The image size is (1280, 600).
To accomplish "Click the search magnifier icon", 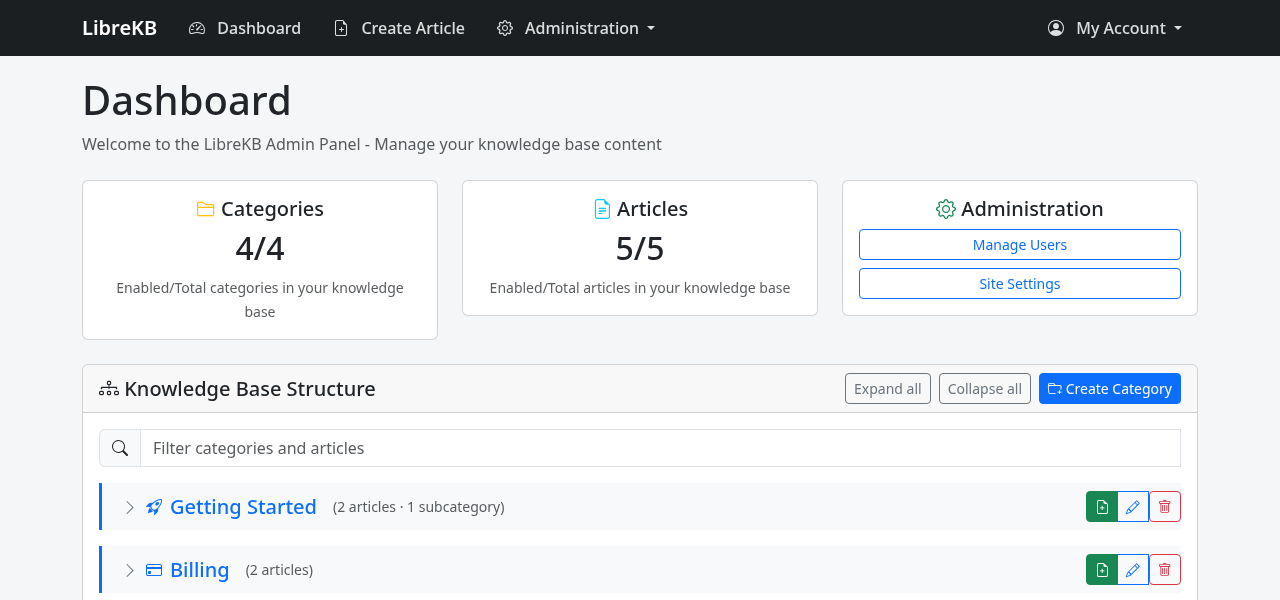I will pos(120,448).
